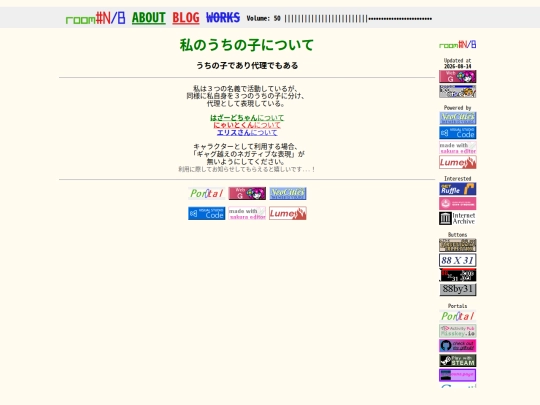Viewport: 540px width, 405px height.
Task: Click the first brown badge under Buttons
Action: (458, 245)
